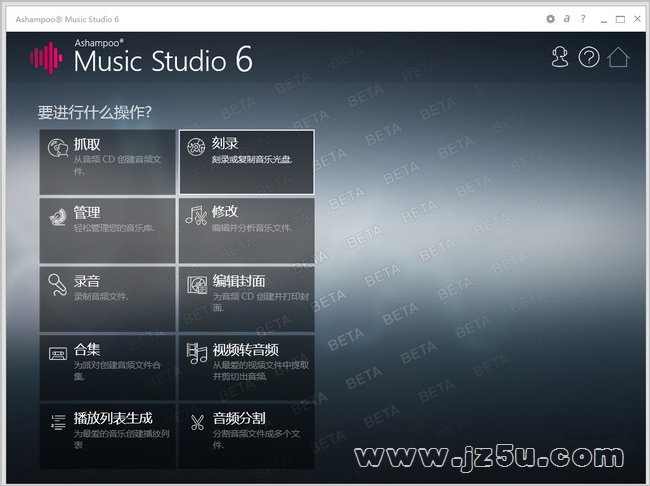The height and width of the screenshot is (486, 650).
Task: Click the 要进行什么操作? heading
Action: pos(95,112)
